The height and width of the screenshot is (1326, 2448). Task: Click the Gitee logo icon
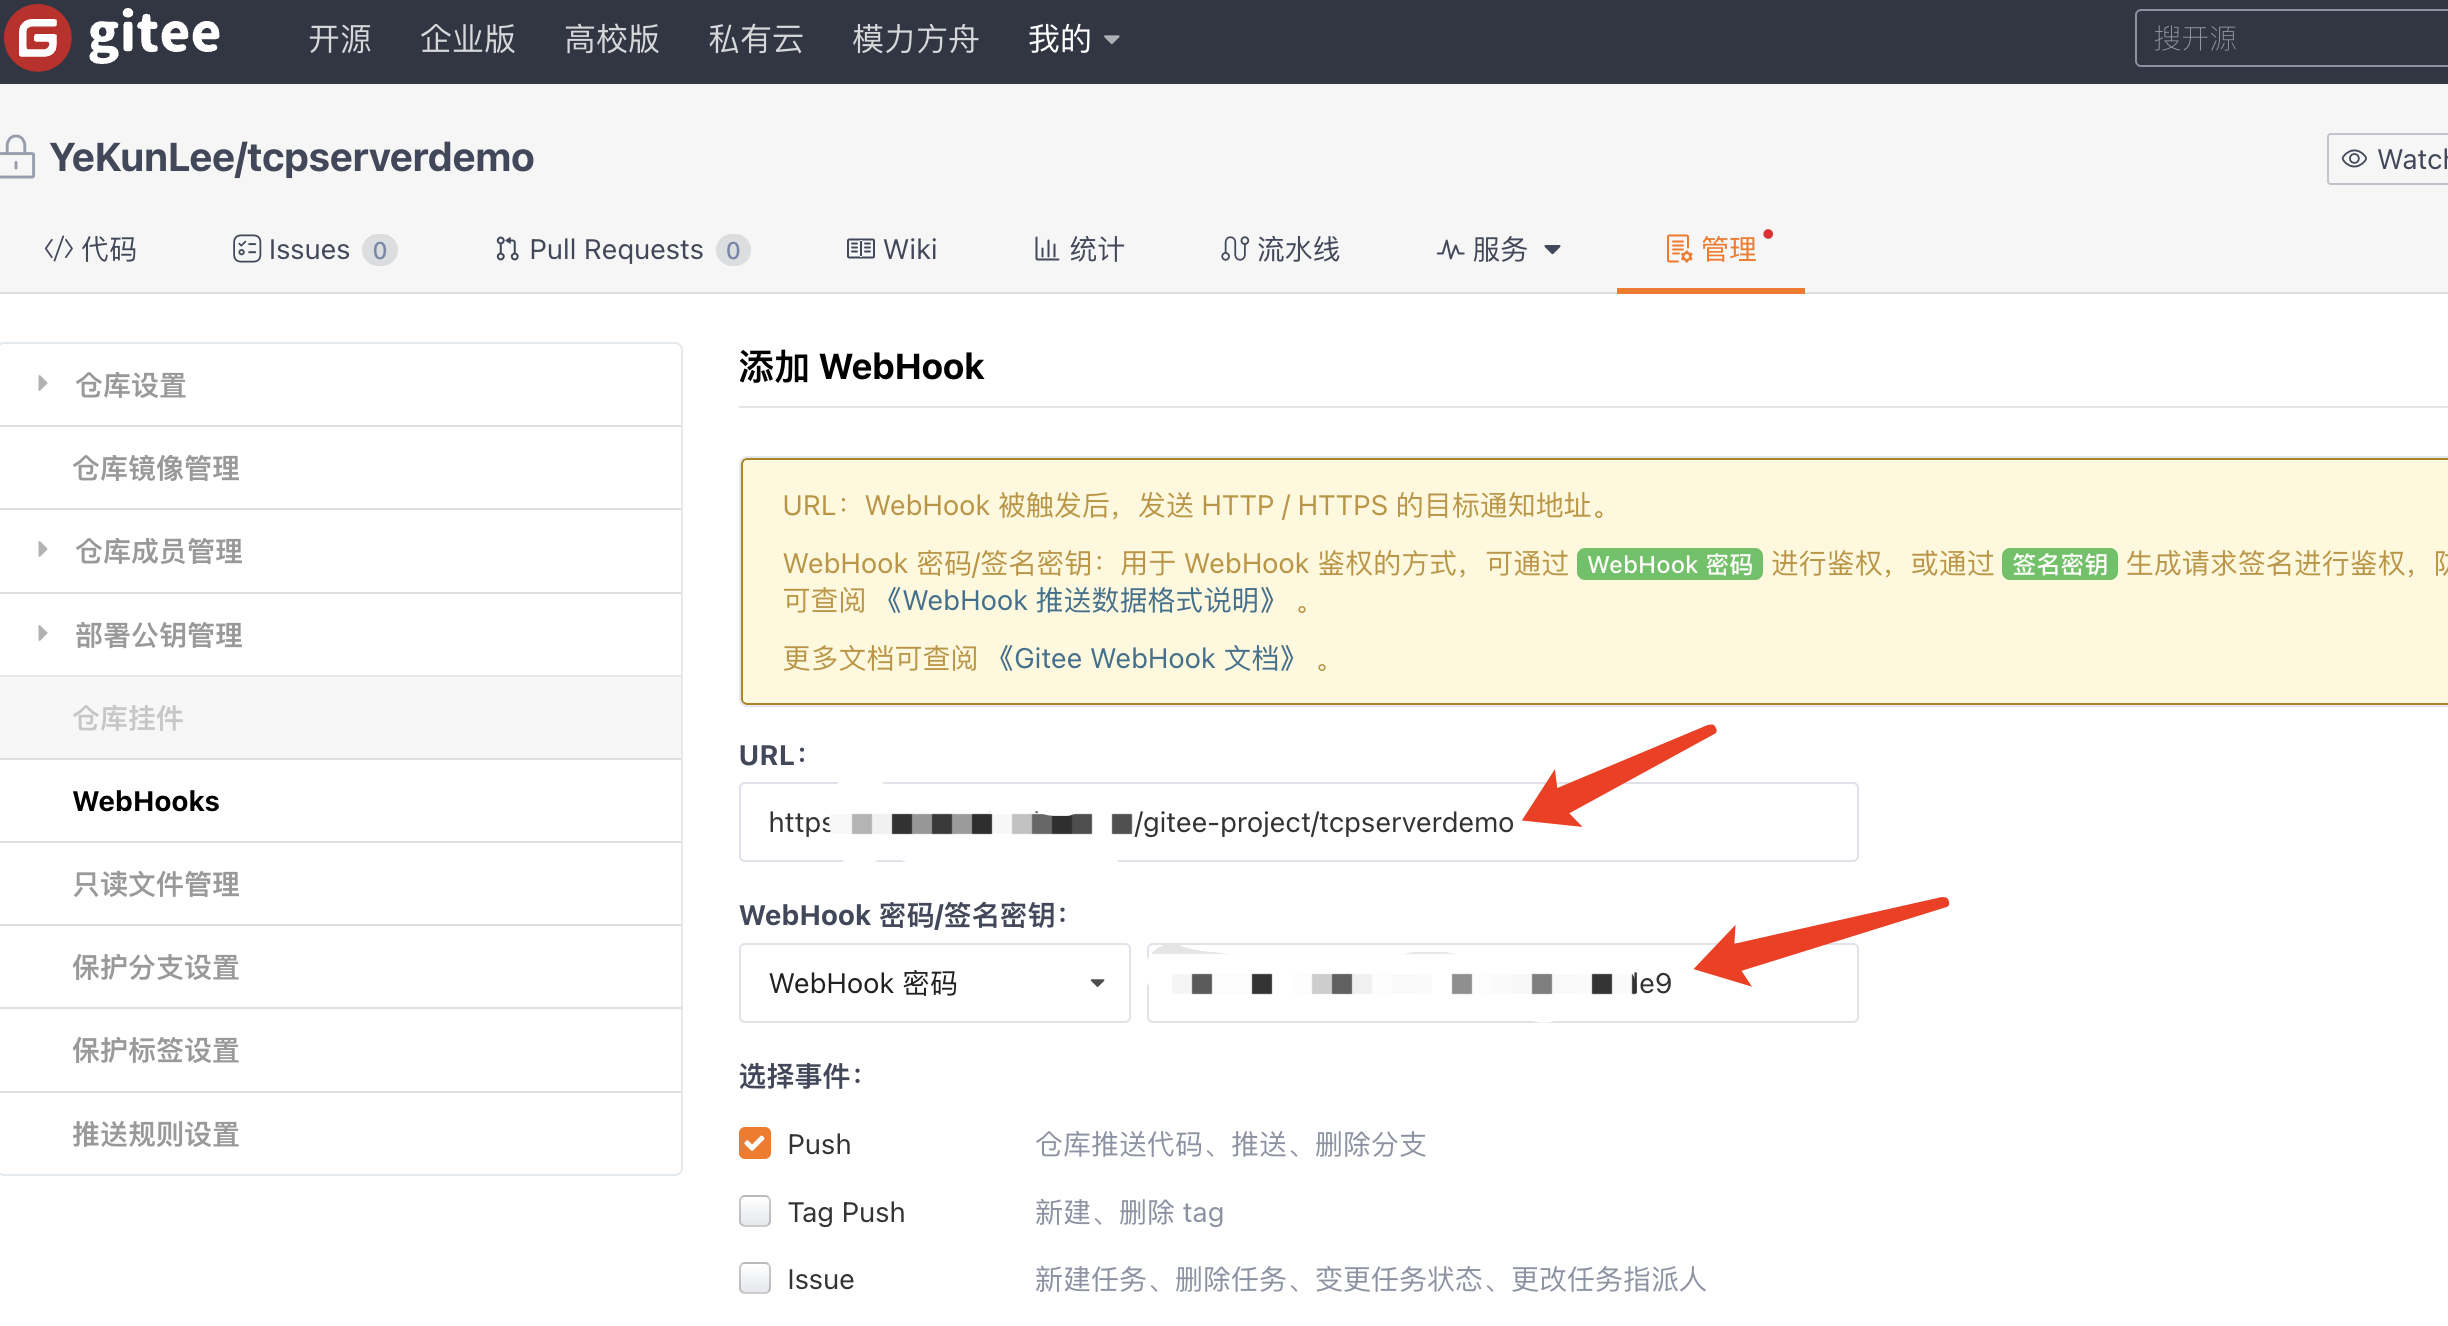[x=38, y=38]
